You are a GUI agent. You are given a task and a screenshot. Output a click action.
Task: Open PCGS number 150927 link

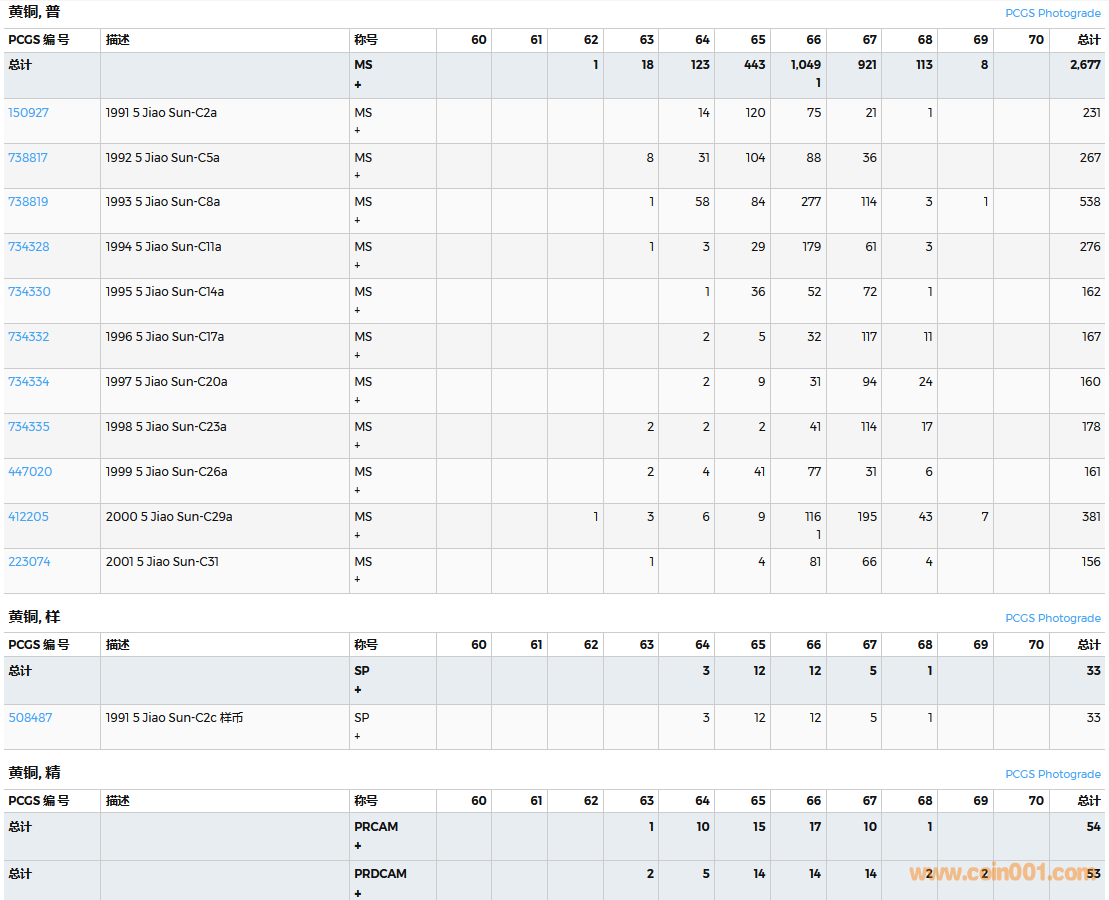[28, 113]
